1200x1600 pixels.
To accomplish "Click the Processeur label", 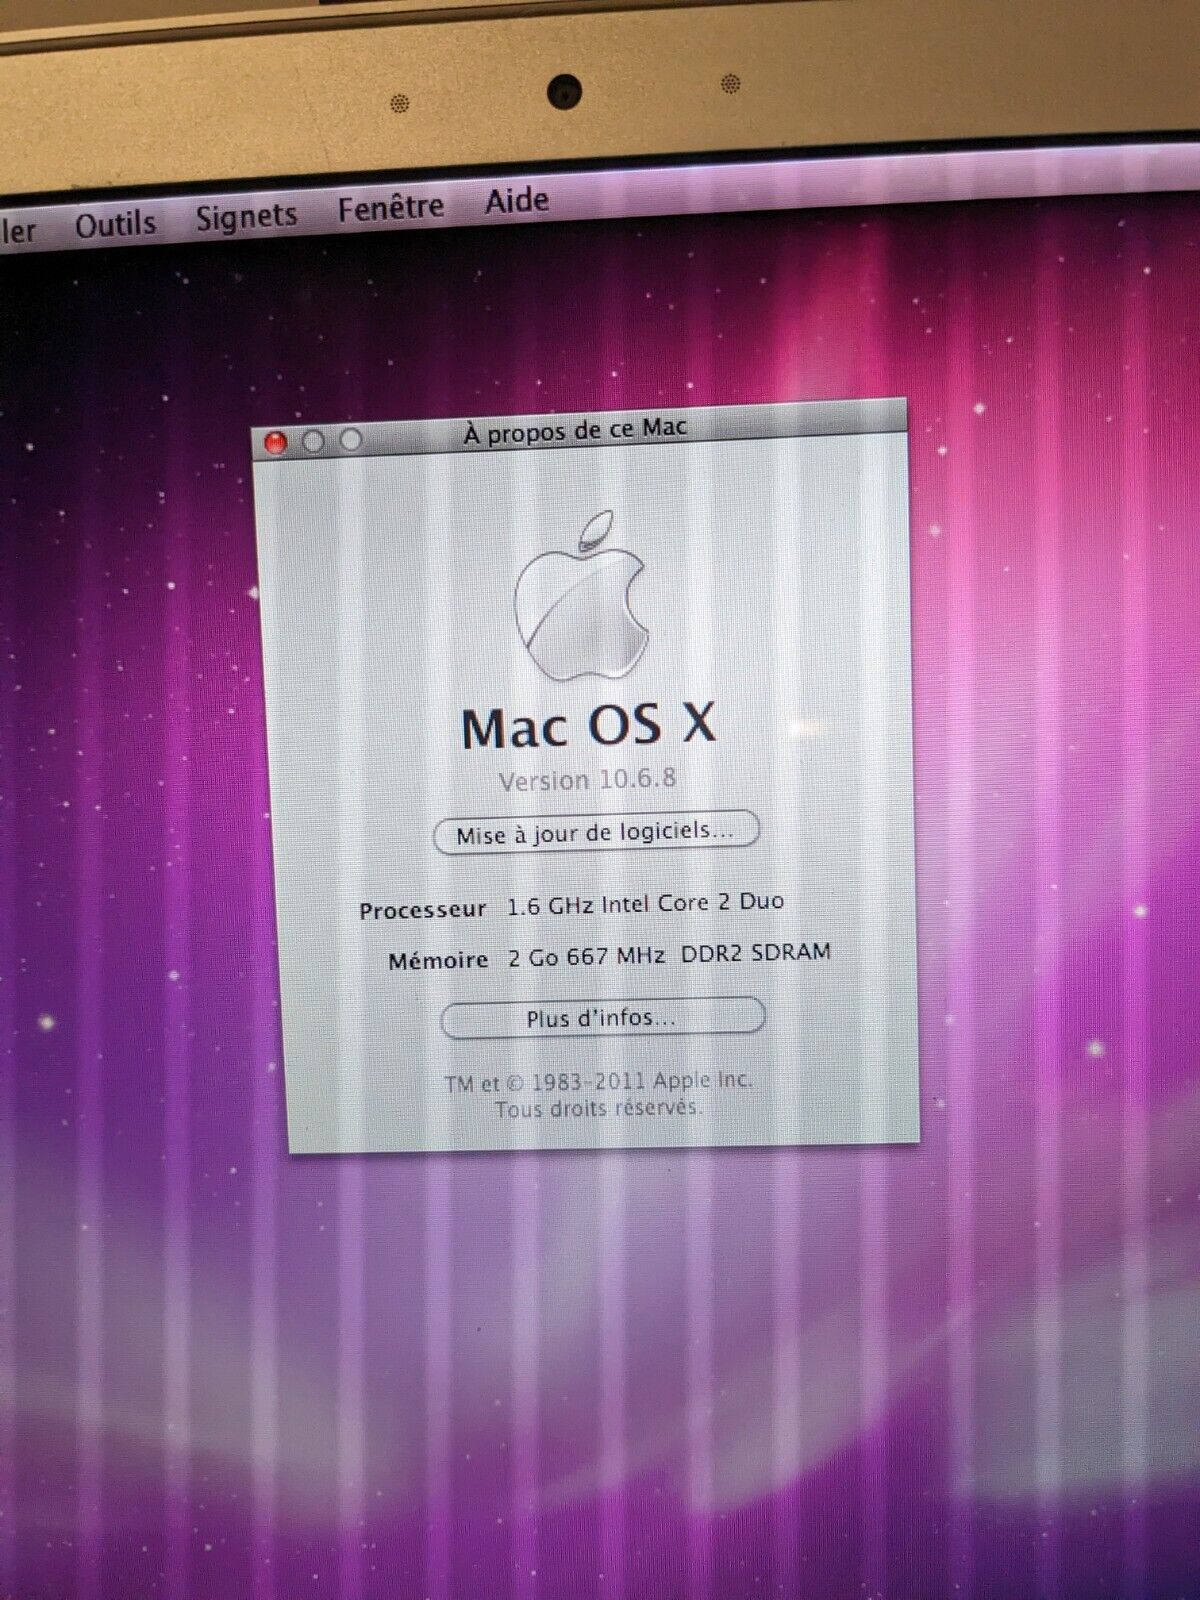I will [422, 910].
